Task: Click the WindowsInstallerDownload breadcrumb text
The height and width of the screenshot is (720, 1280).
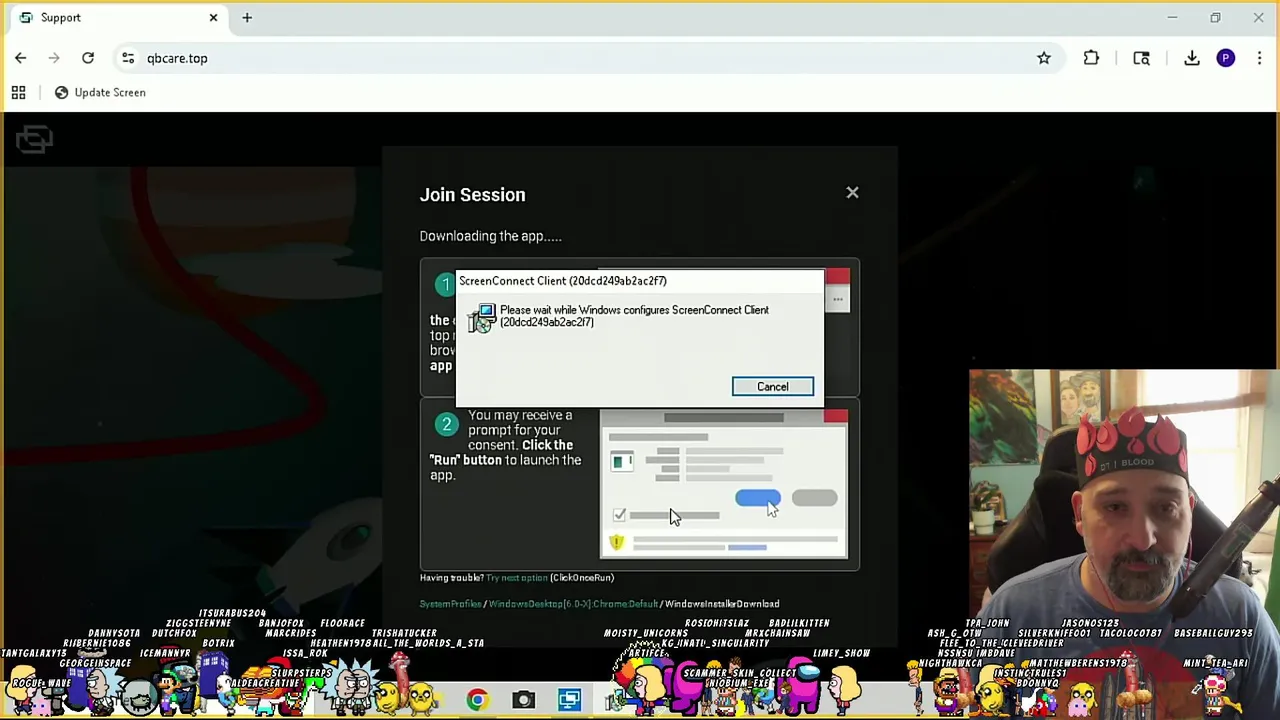Action: pyautogui.click(x=722, y=604)
